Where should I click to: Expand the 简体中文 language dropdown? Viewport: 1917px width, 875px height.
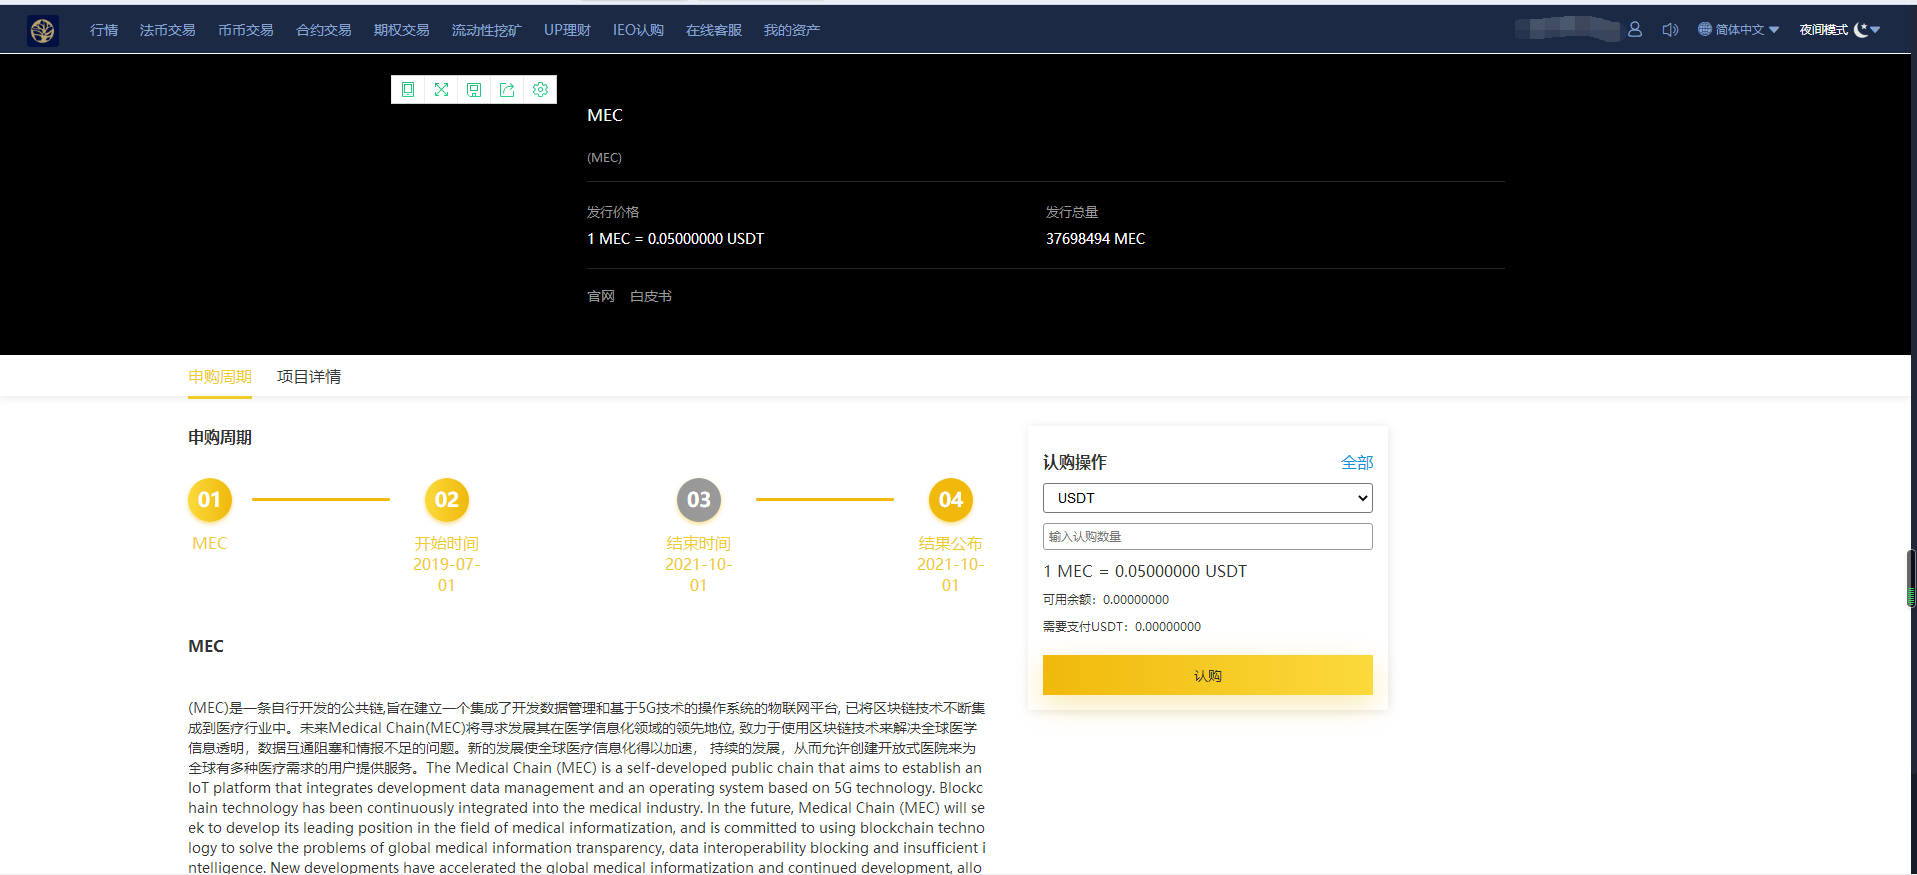coord(1739,30)
